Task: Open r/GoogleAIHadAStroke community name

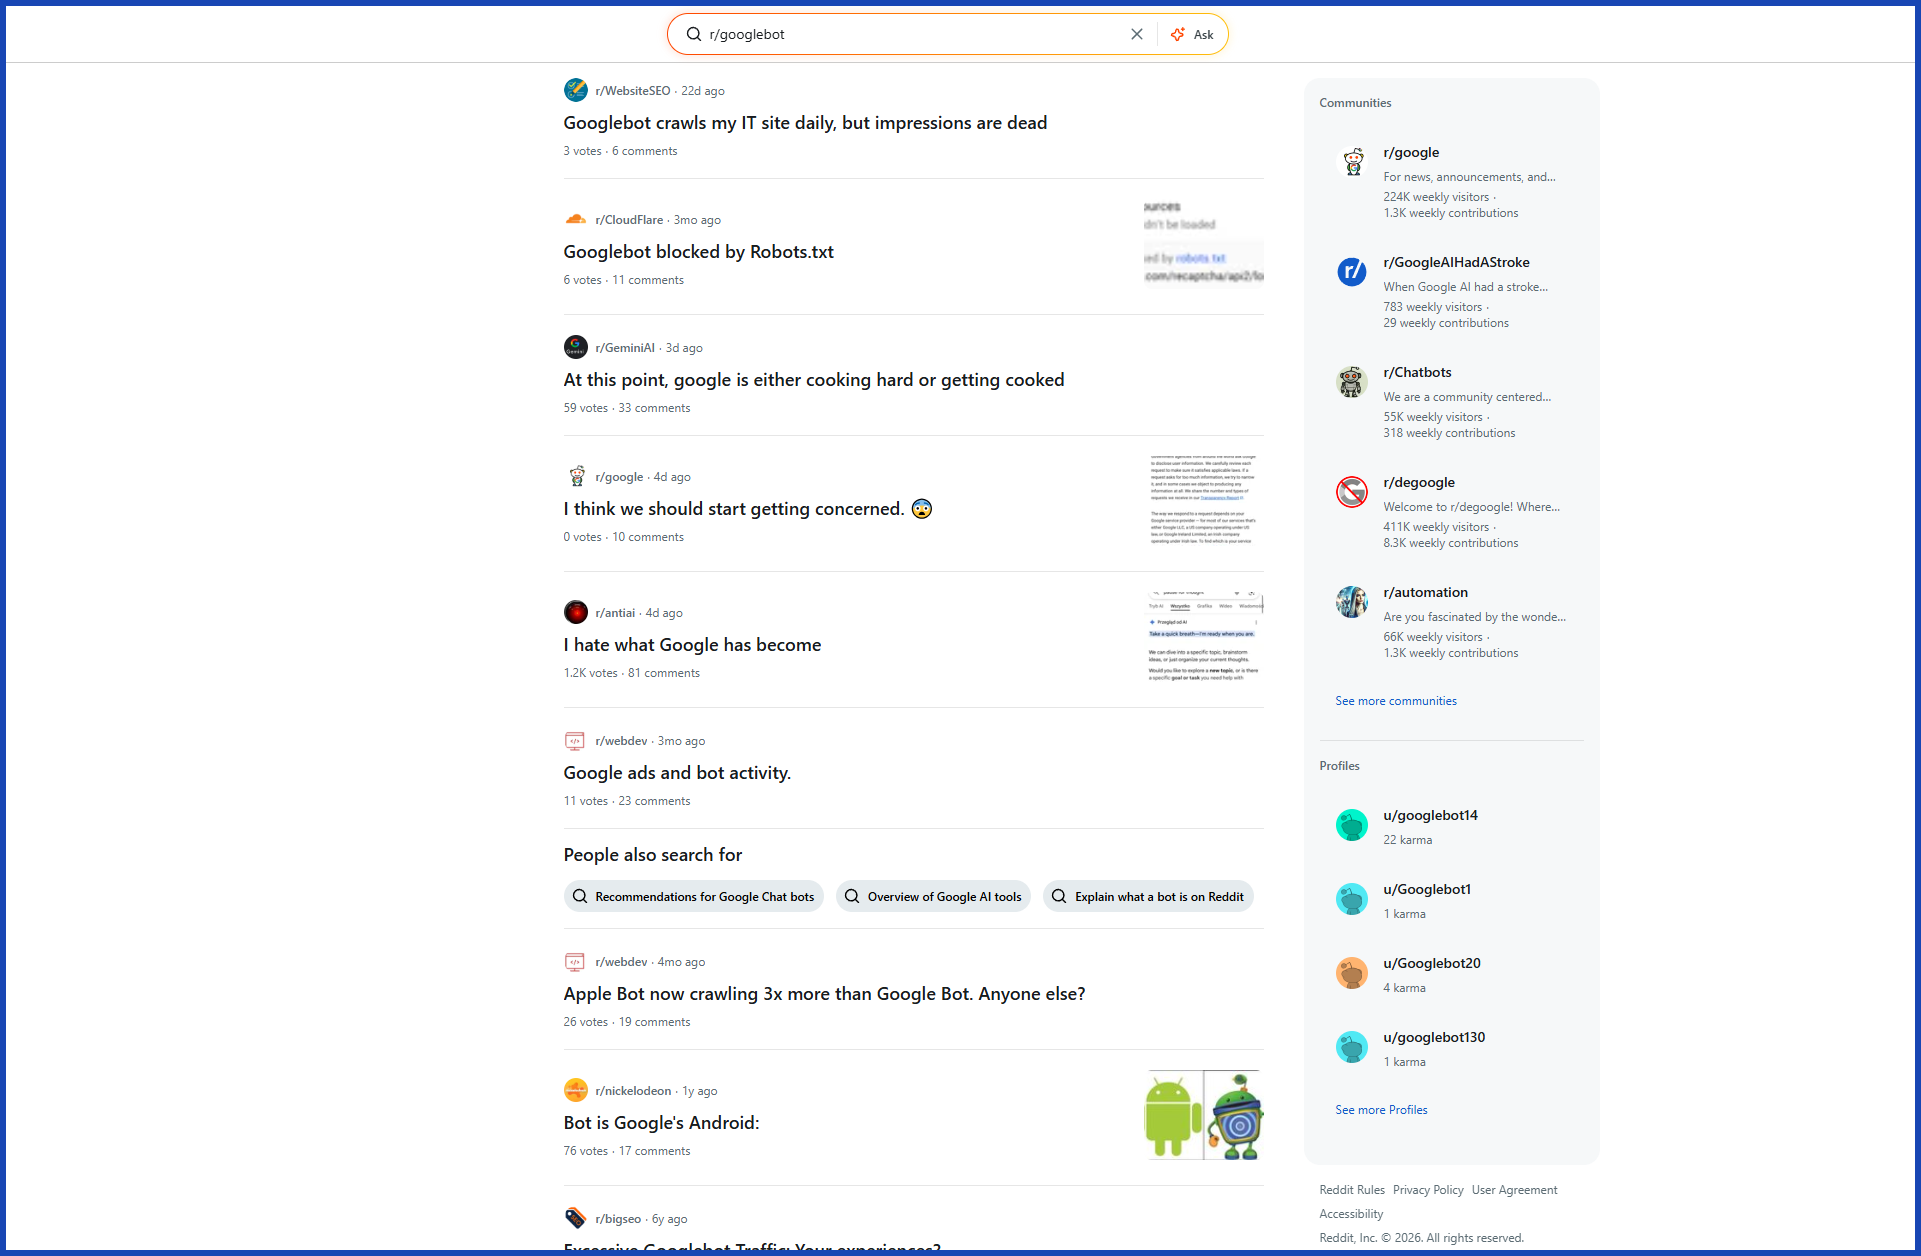Action: (x=1456, y=262)
